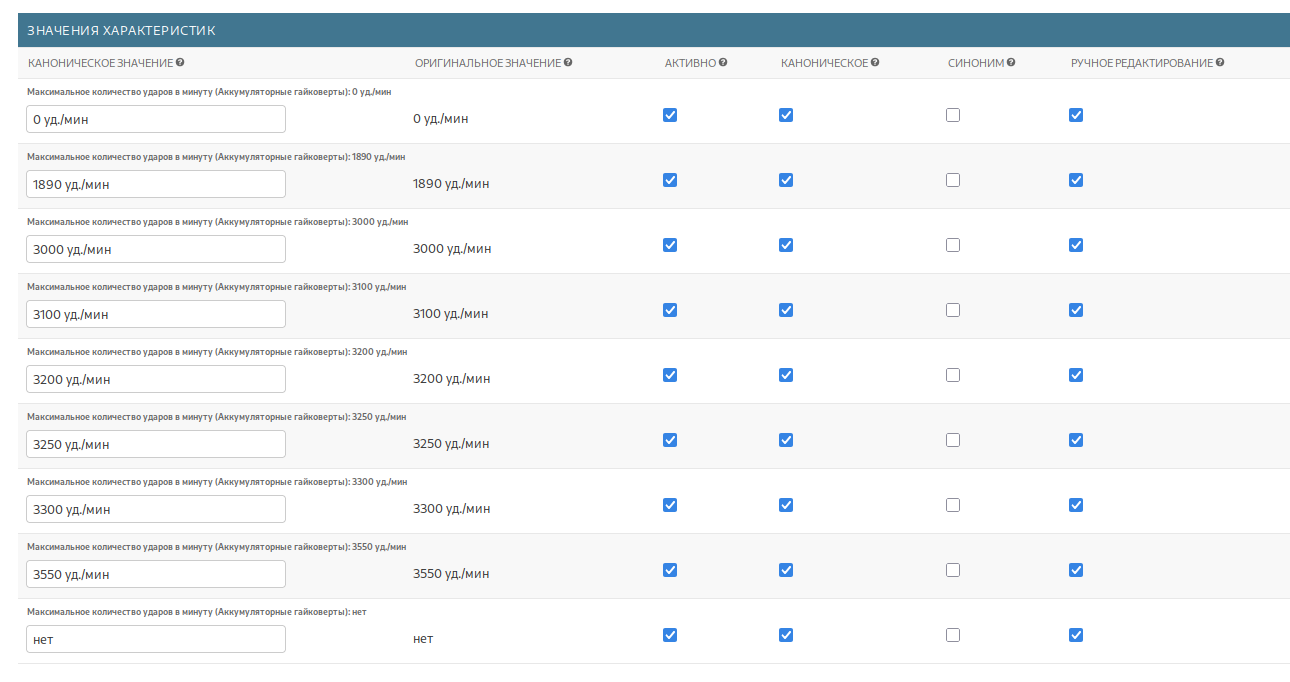Uncheck Активно in the 3250 уд./мин row
1290x682 pixels.
point(670,440)
